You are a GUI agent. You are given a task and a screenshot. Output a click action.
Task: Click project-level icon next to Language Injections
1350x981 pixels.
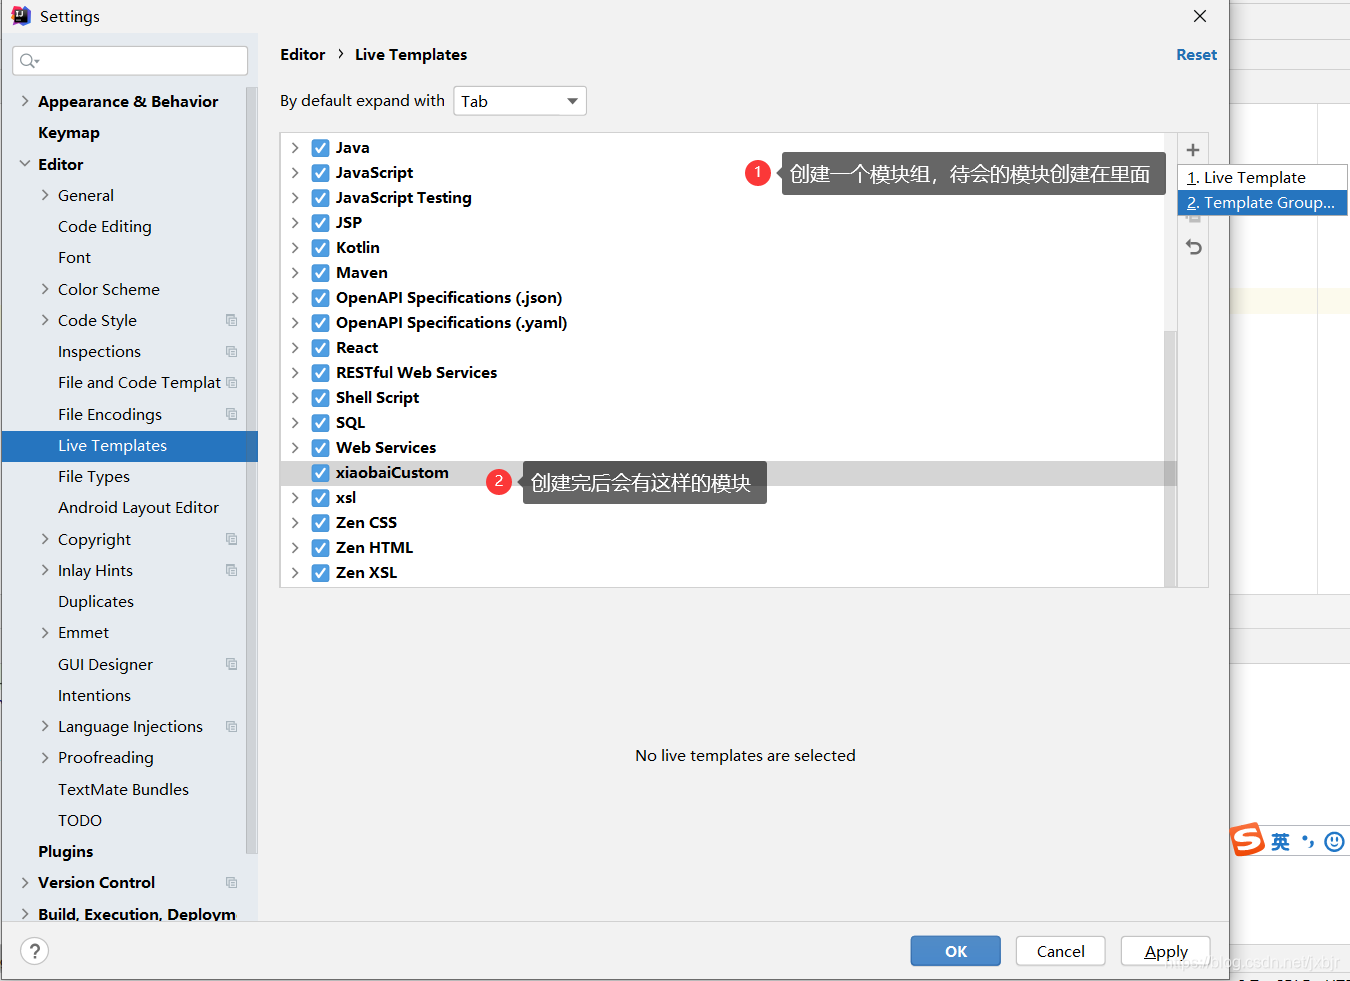point(232,726)
